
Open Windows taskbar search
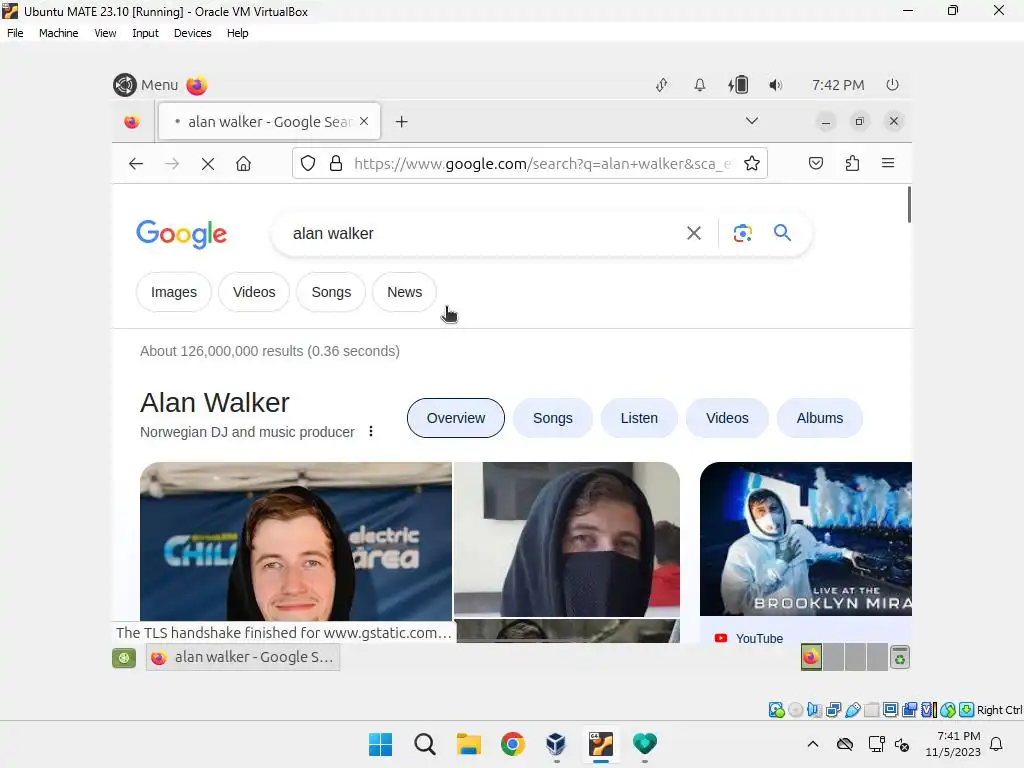424,744
